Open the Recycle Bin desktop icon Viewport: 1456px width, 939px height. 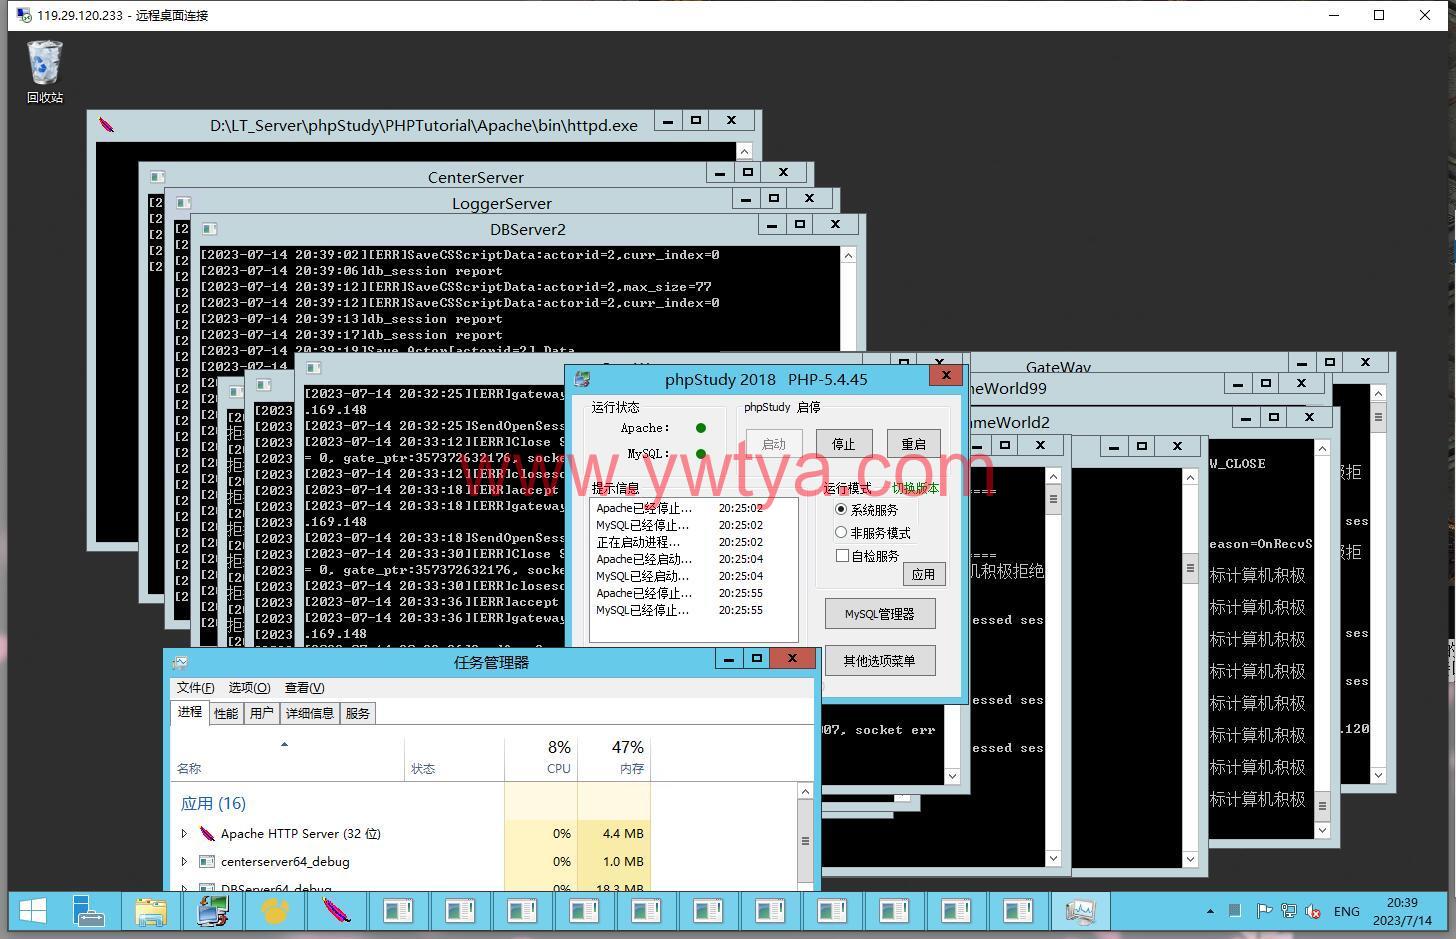pyautogui.click(x=45, y=71)
